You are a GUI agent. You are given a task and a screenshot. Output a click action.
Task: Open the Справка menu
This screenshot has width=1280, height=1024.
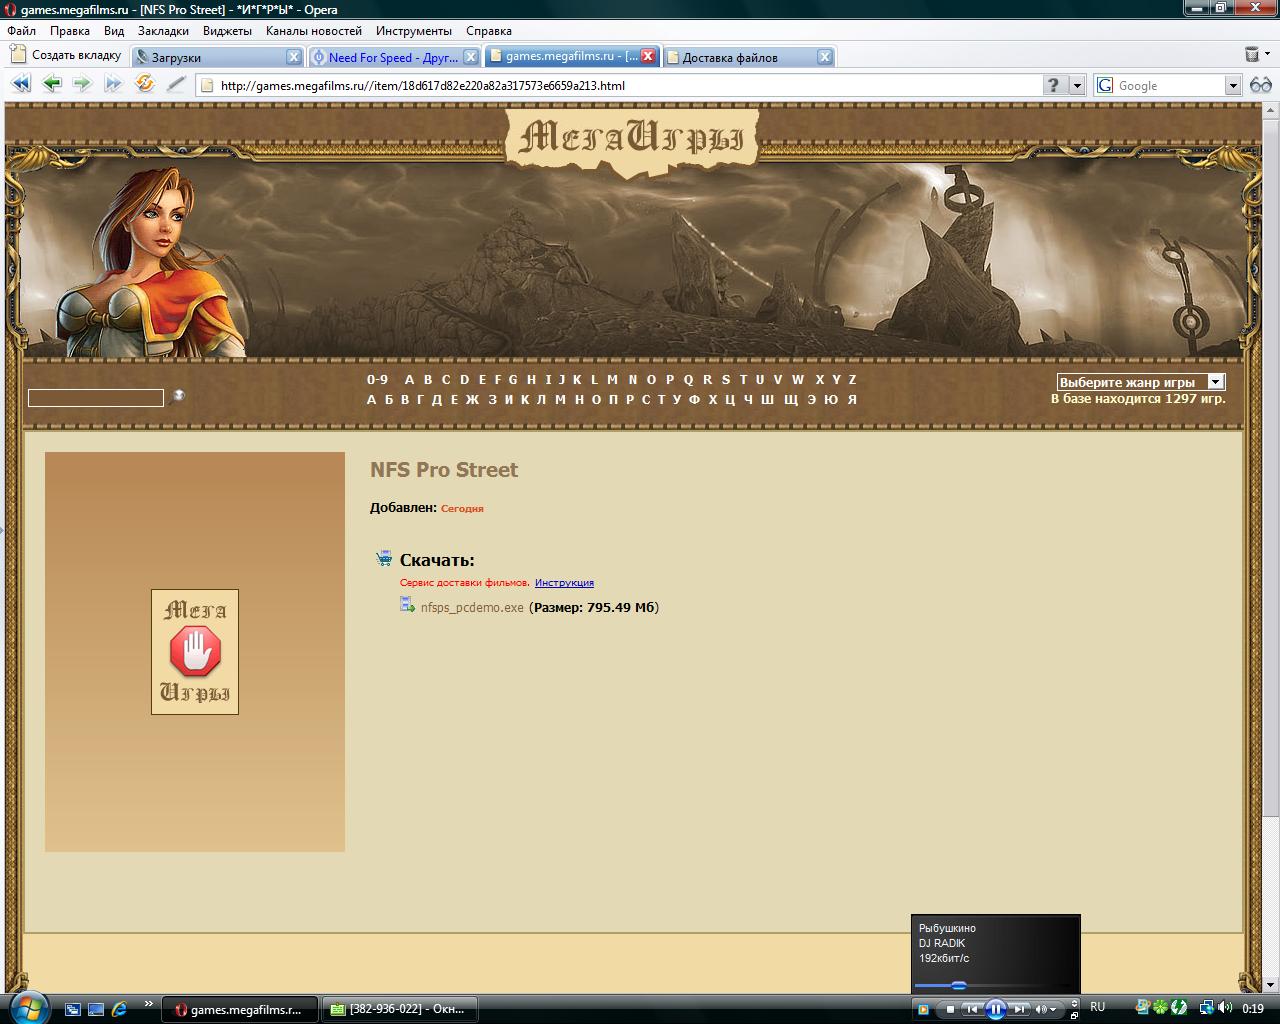pyautogui.click(x=489, y=31)
